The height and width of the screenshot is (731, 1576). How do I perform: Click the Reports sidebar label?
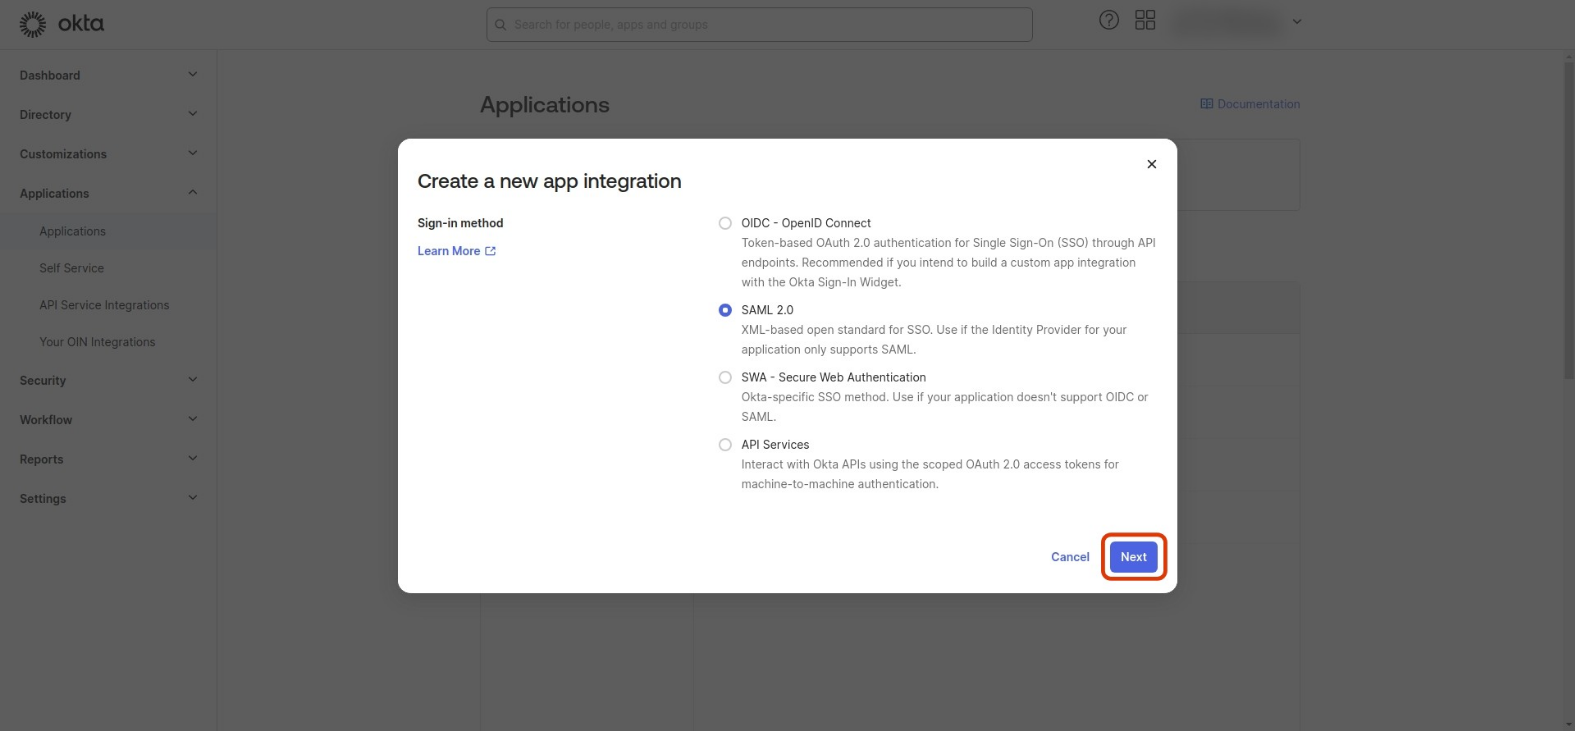coord(42,460)
